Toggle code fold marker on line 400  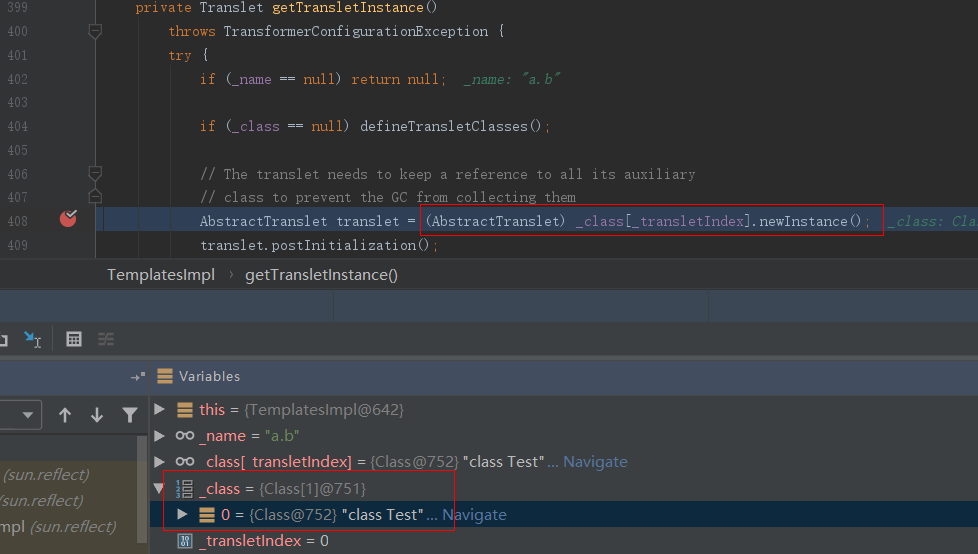point(95,31)
